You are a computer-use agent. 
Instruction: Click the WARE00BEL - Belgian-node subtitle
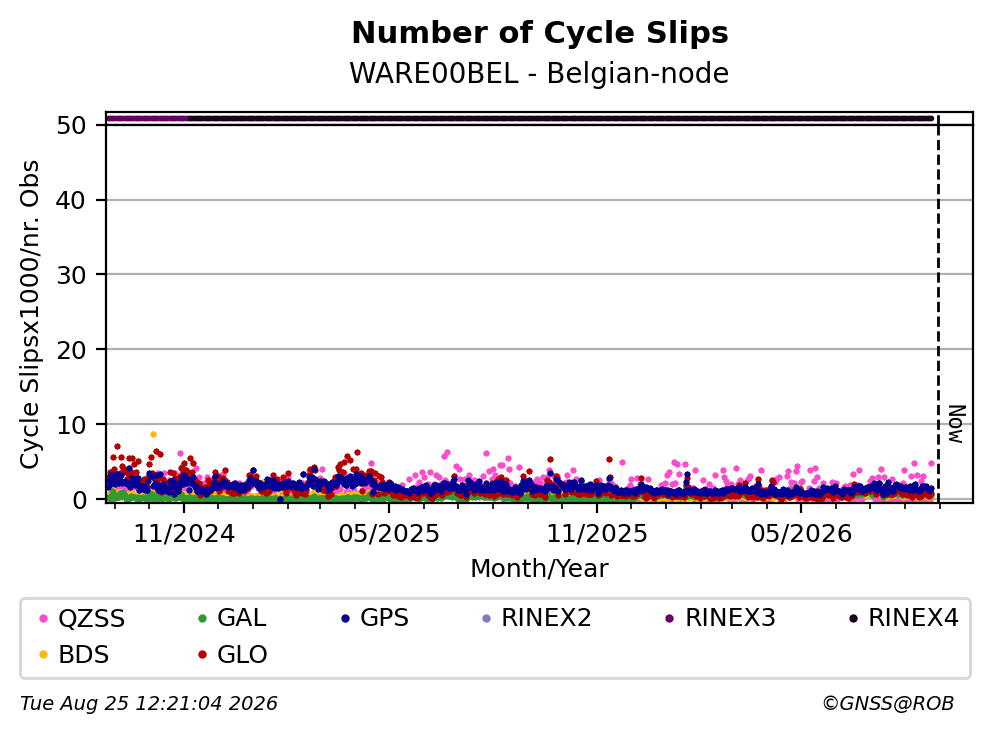[540, 73]
